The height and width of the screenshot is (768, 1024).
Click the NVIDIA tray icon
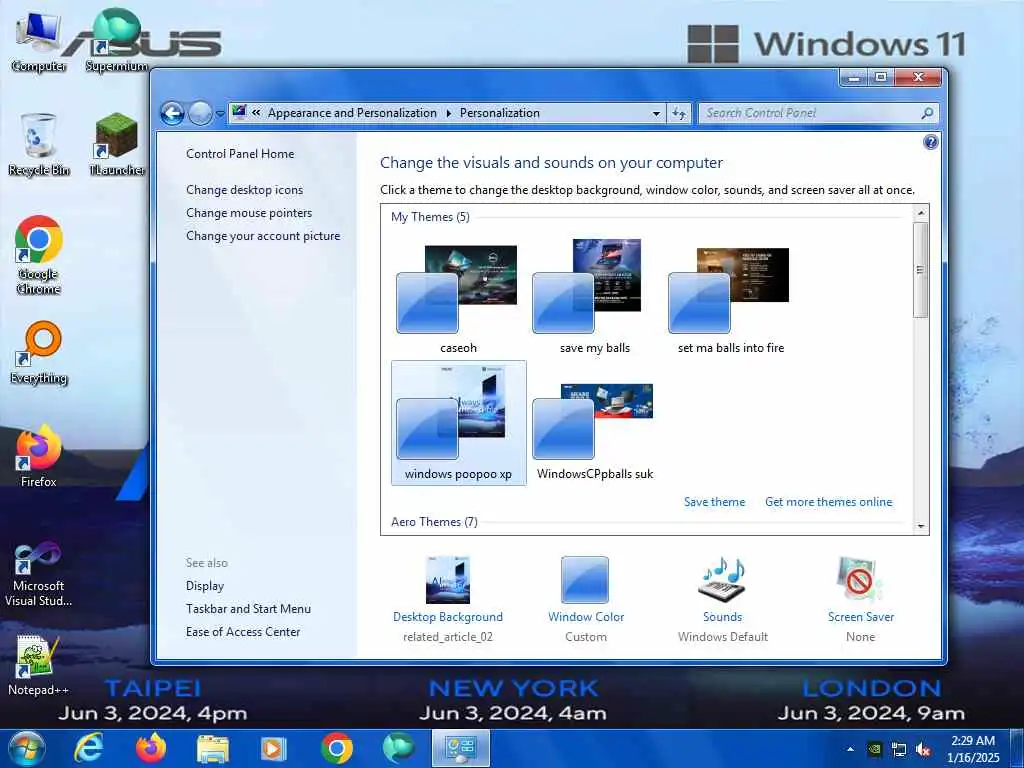875,749
